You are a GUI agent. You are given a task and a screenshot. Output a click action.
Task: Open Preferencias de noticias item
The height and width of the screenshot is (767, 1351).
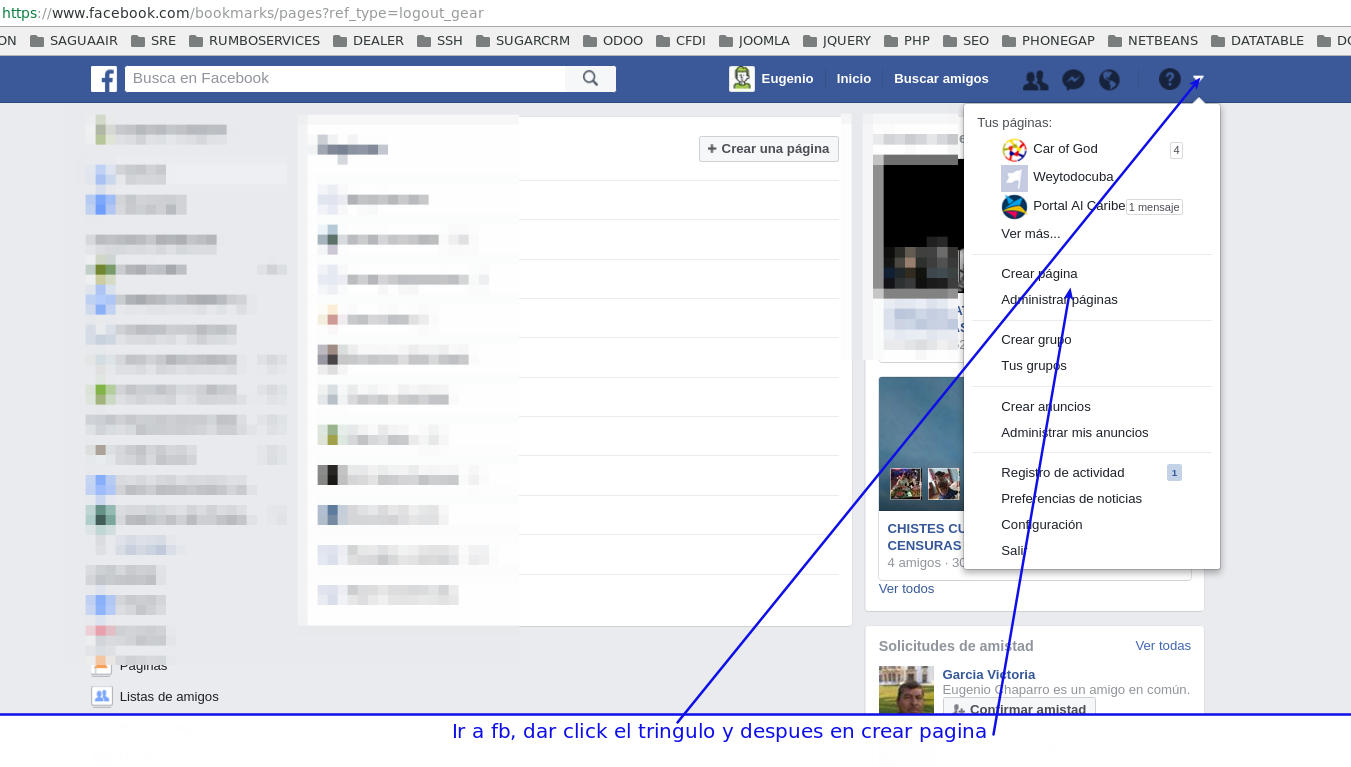click(1071, 499)
